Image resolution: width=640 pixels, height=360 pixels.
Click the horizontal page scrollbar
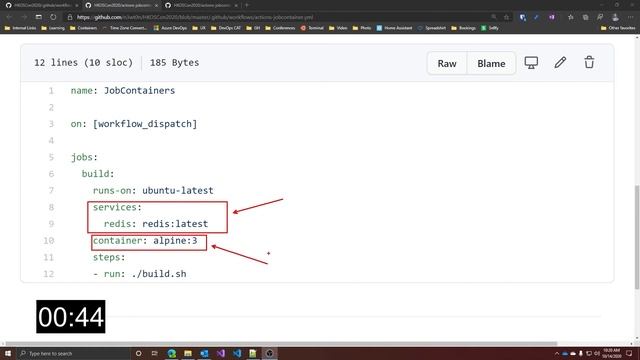click(281, 344)
